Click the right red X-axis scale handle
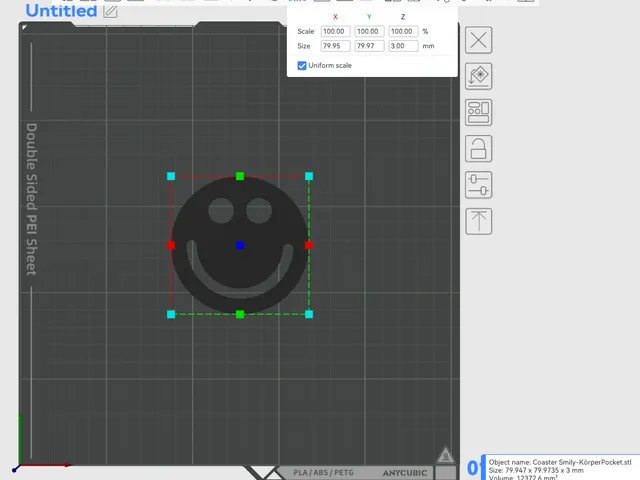Screen dimensions: 640x480 [309, 245]
